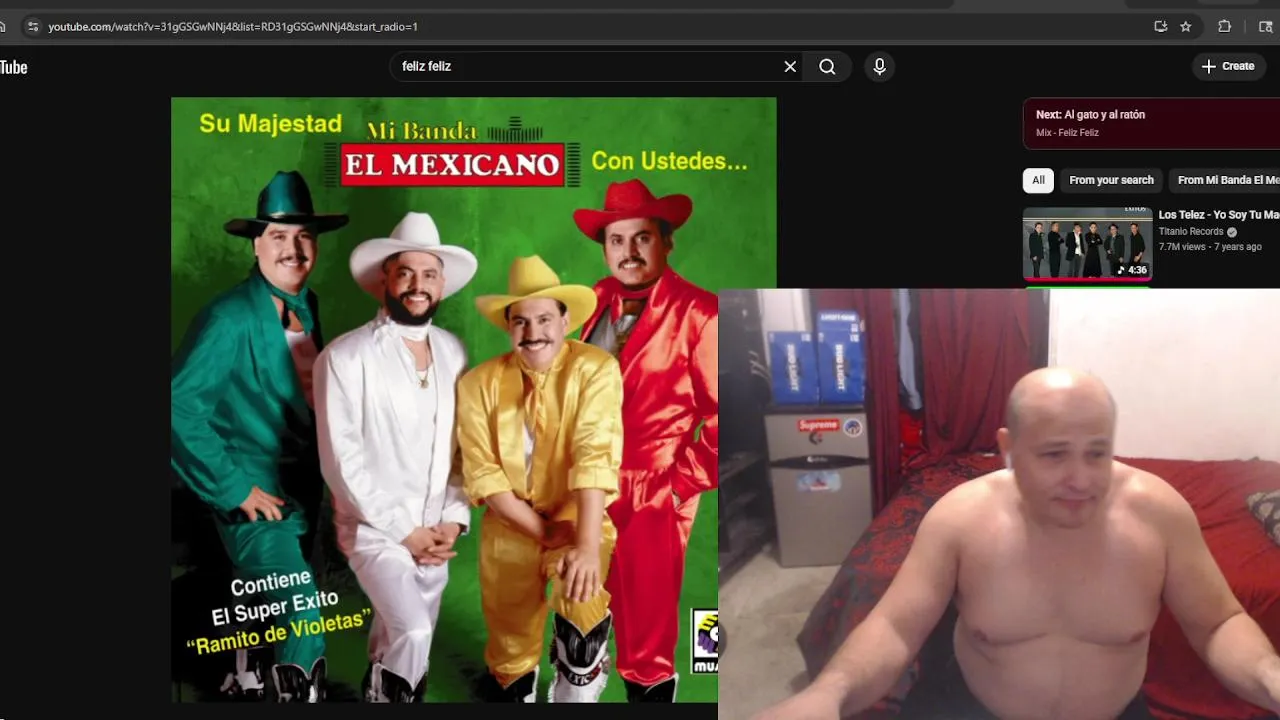Open the Los Telez - Yo Soy Tu Maestro title
The width and height of the screenshot is (1280, 720).
(1219, 215)
